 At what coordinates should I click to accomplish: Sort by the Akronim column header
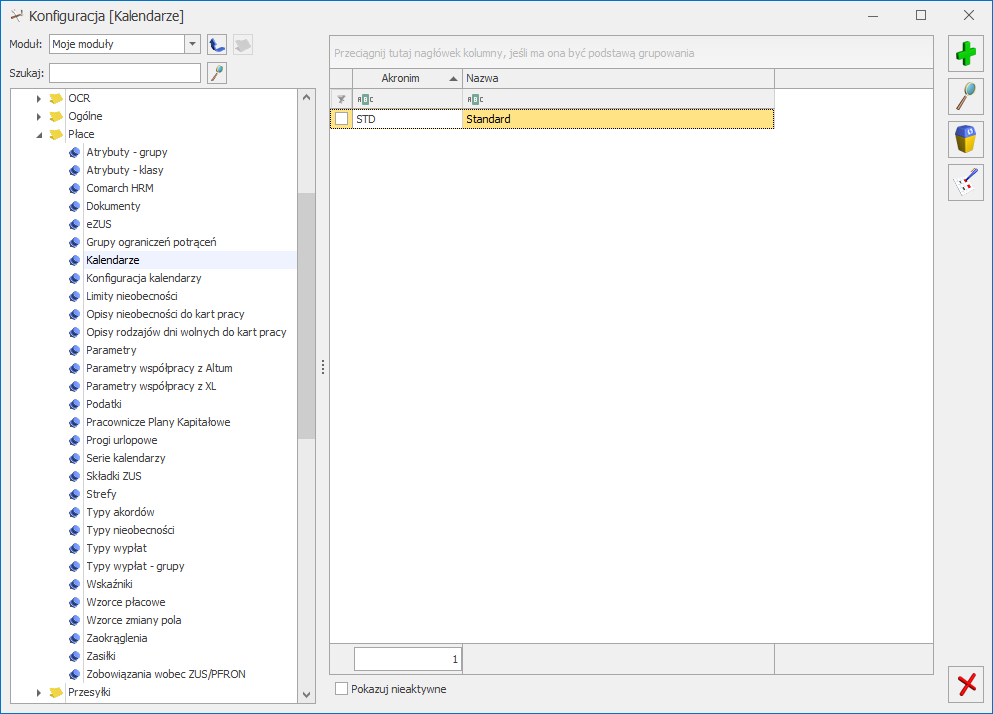click(x=407, y=79)
